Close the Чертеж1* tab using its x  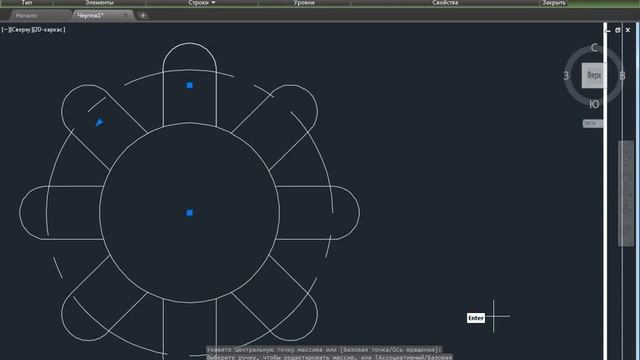pos(126,15)
